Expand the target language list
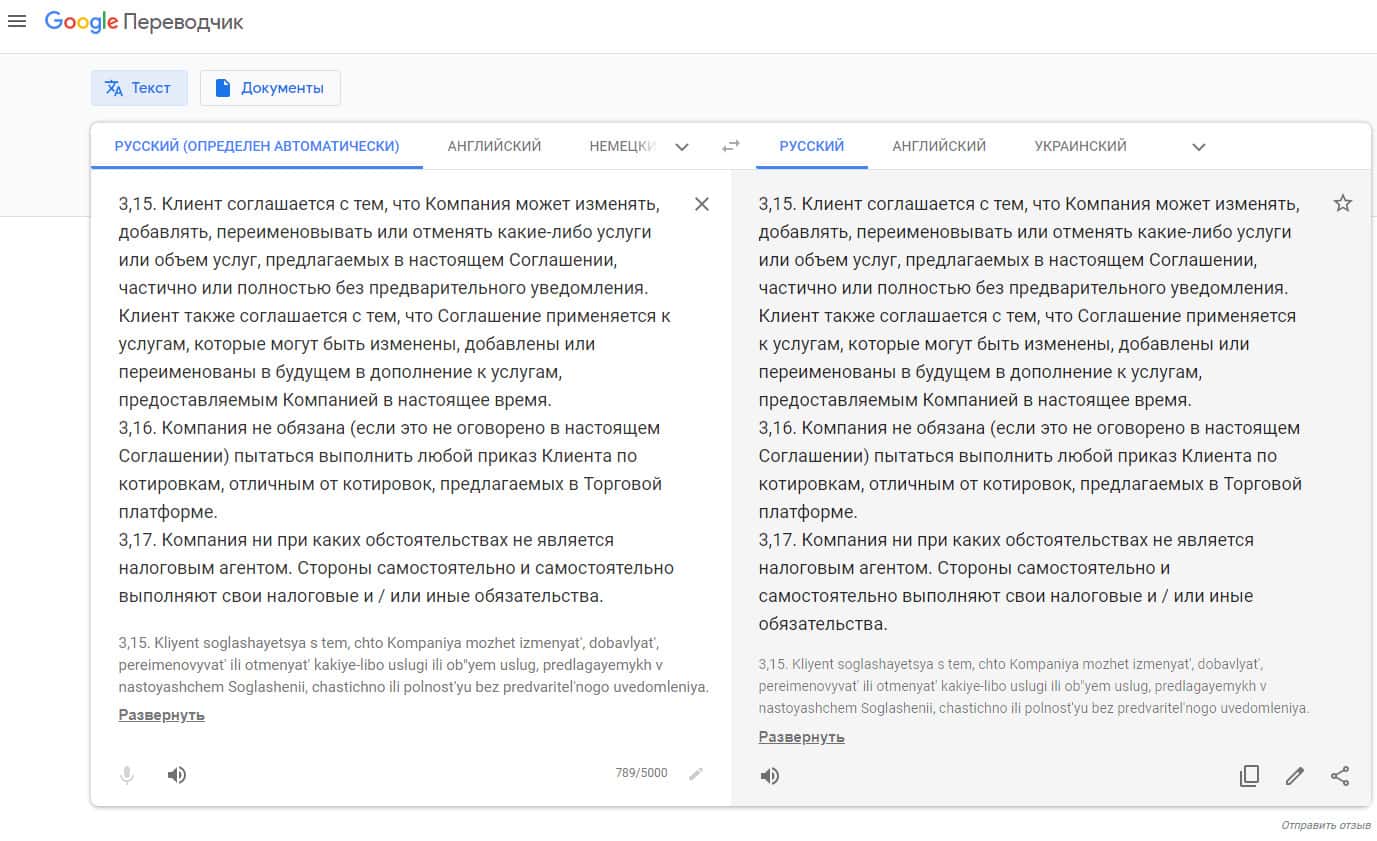 1199,147
